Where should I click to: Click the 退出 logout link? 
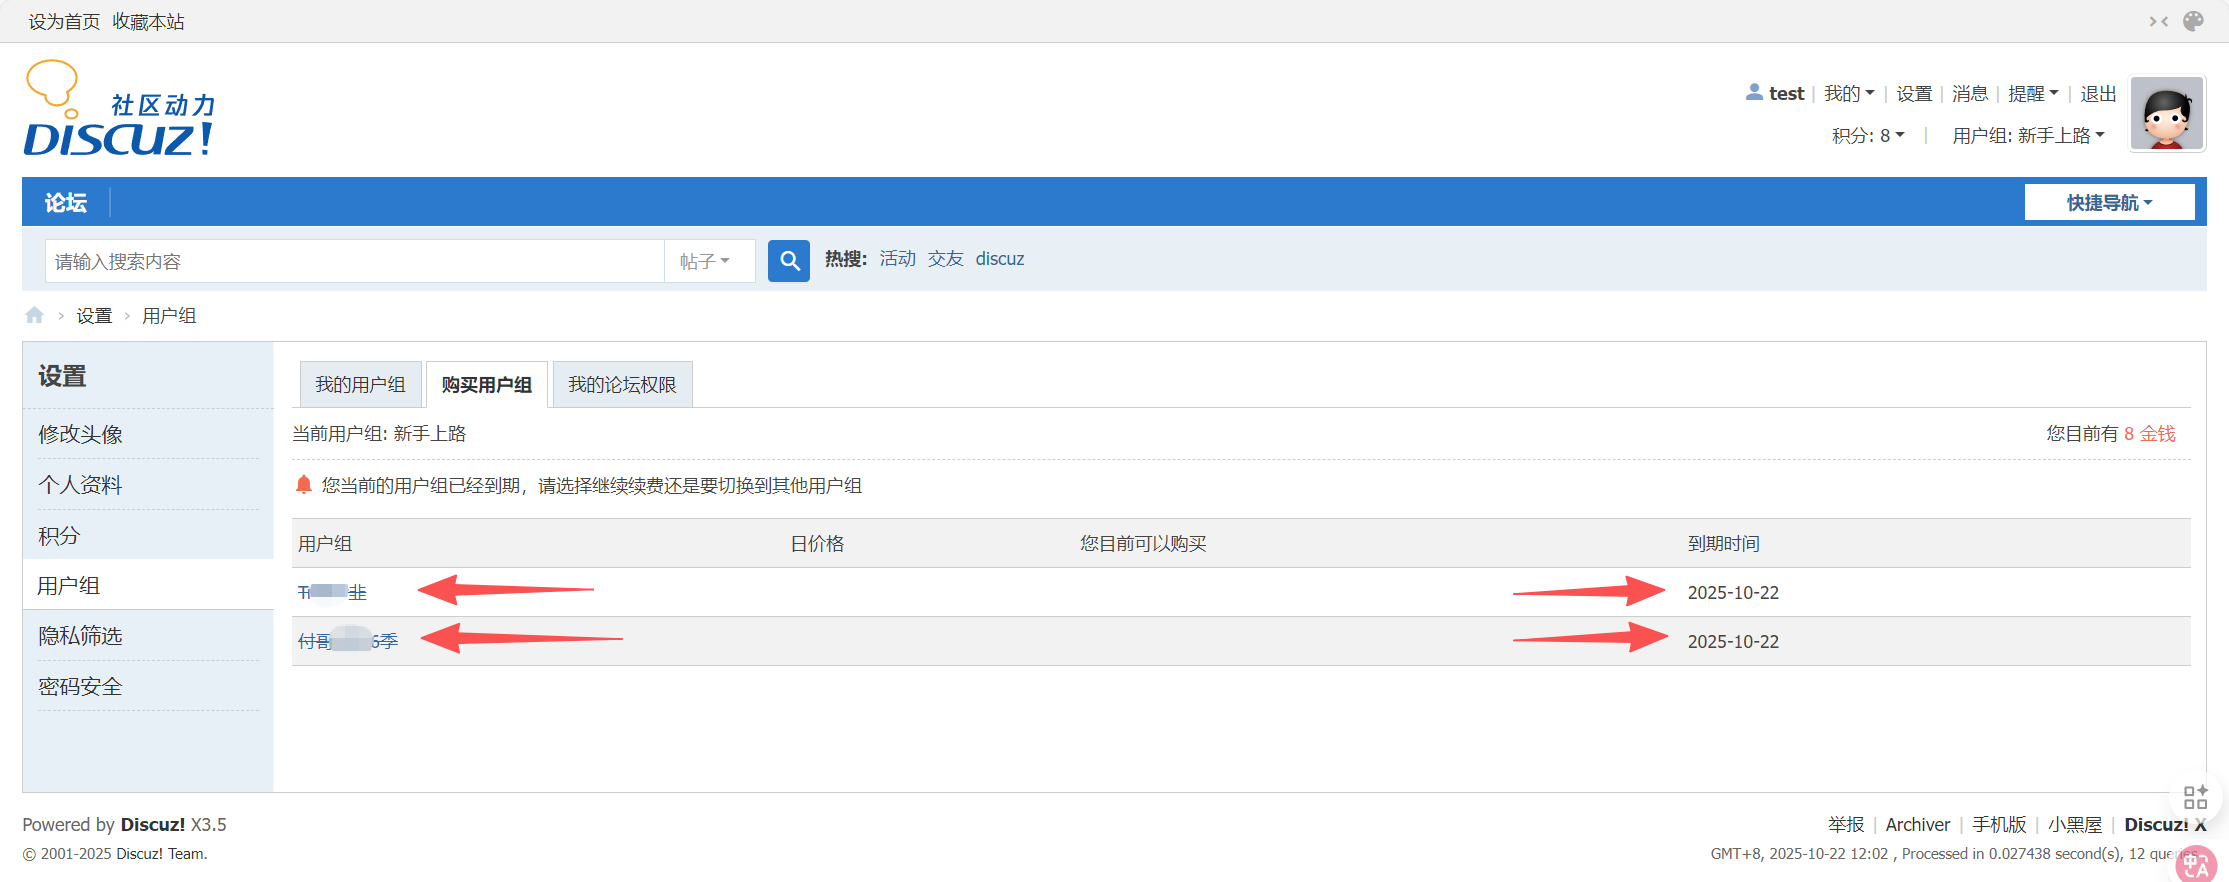click(x=2098, y=94)
